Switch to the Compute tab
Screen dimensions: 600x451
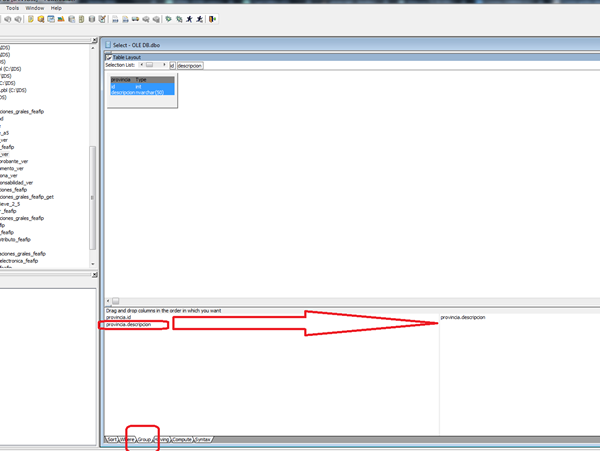coord(182,440)
